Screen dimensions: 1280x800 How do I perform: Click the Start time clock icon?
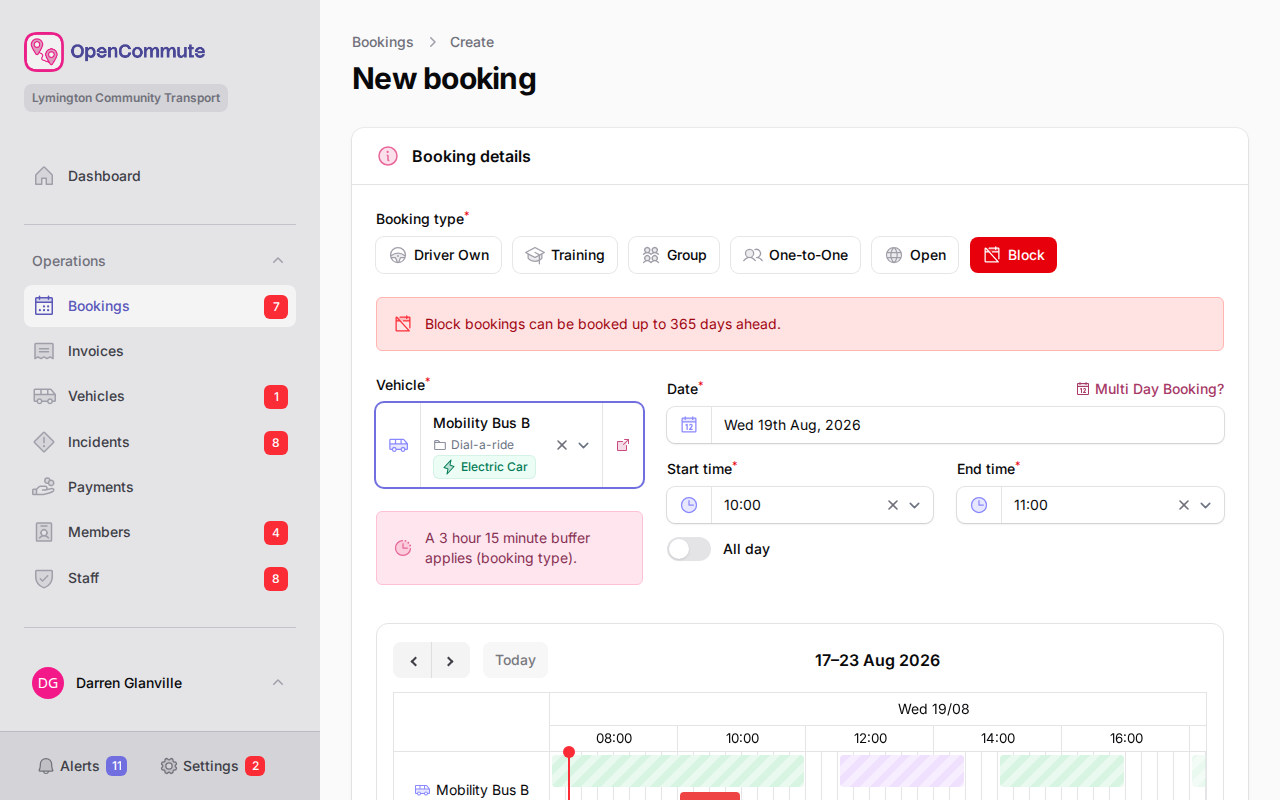tap(689, 505)
